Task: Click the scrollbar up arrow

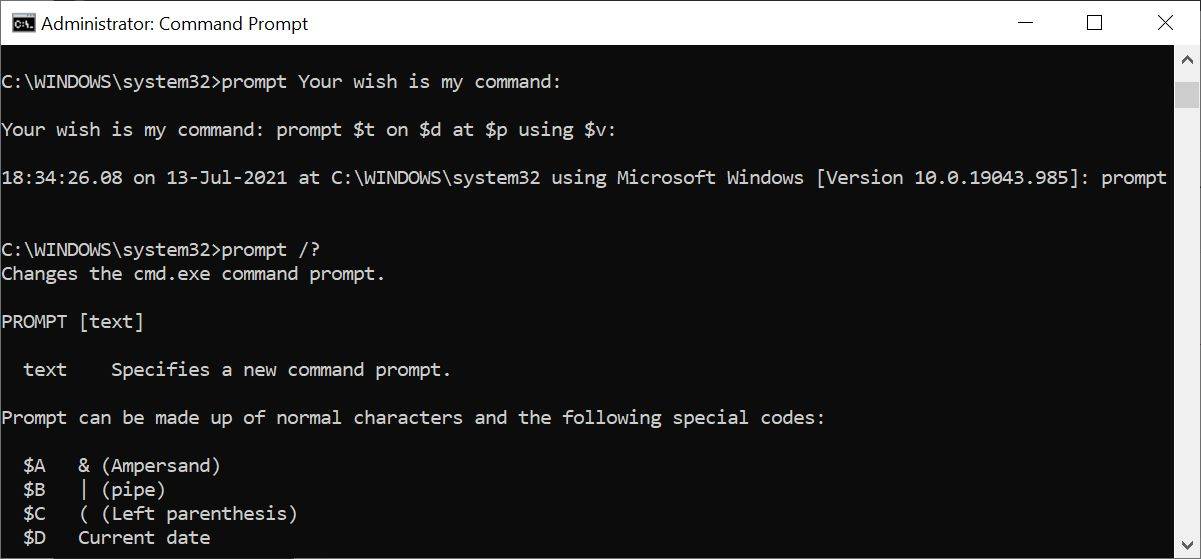Action: click(x=1187, y=59)
